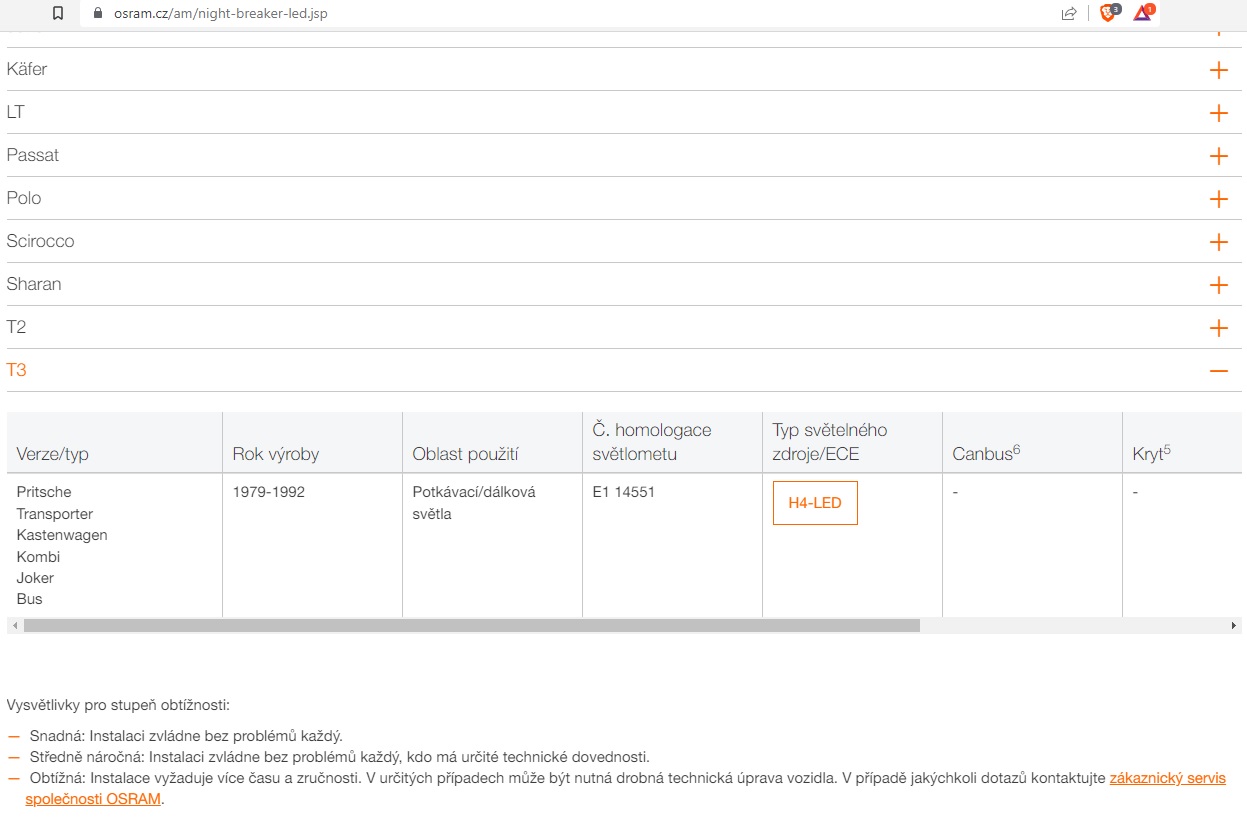Viewport: 1247px width, 820px height.
Task: Expand Sharan row with its plus icon
Action: [x=1218, y=285]
